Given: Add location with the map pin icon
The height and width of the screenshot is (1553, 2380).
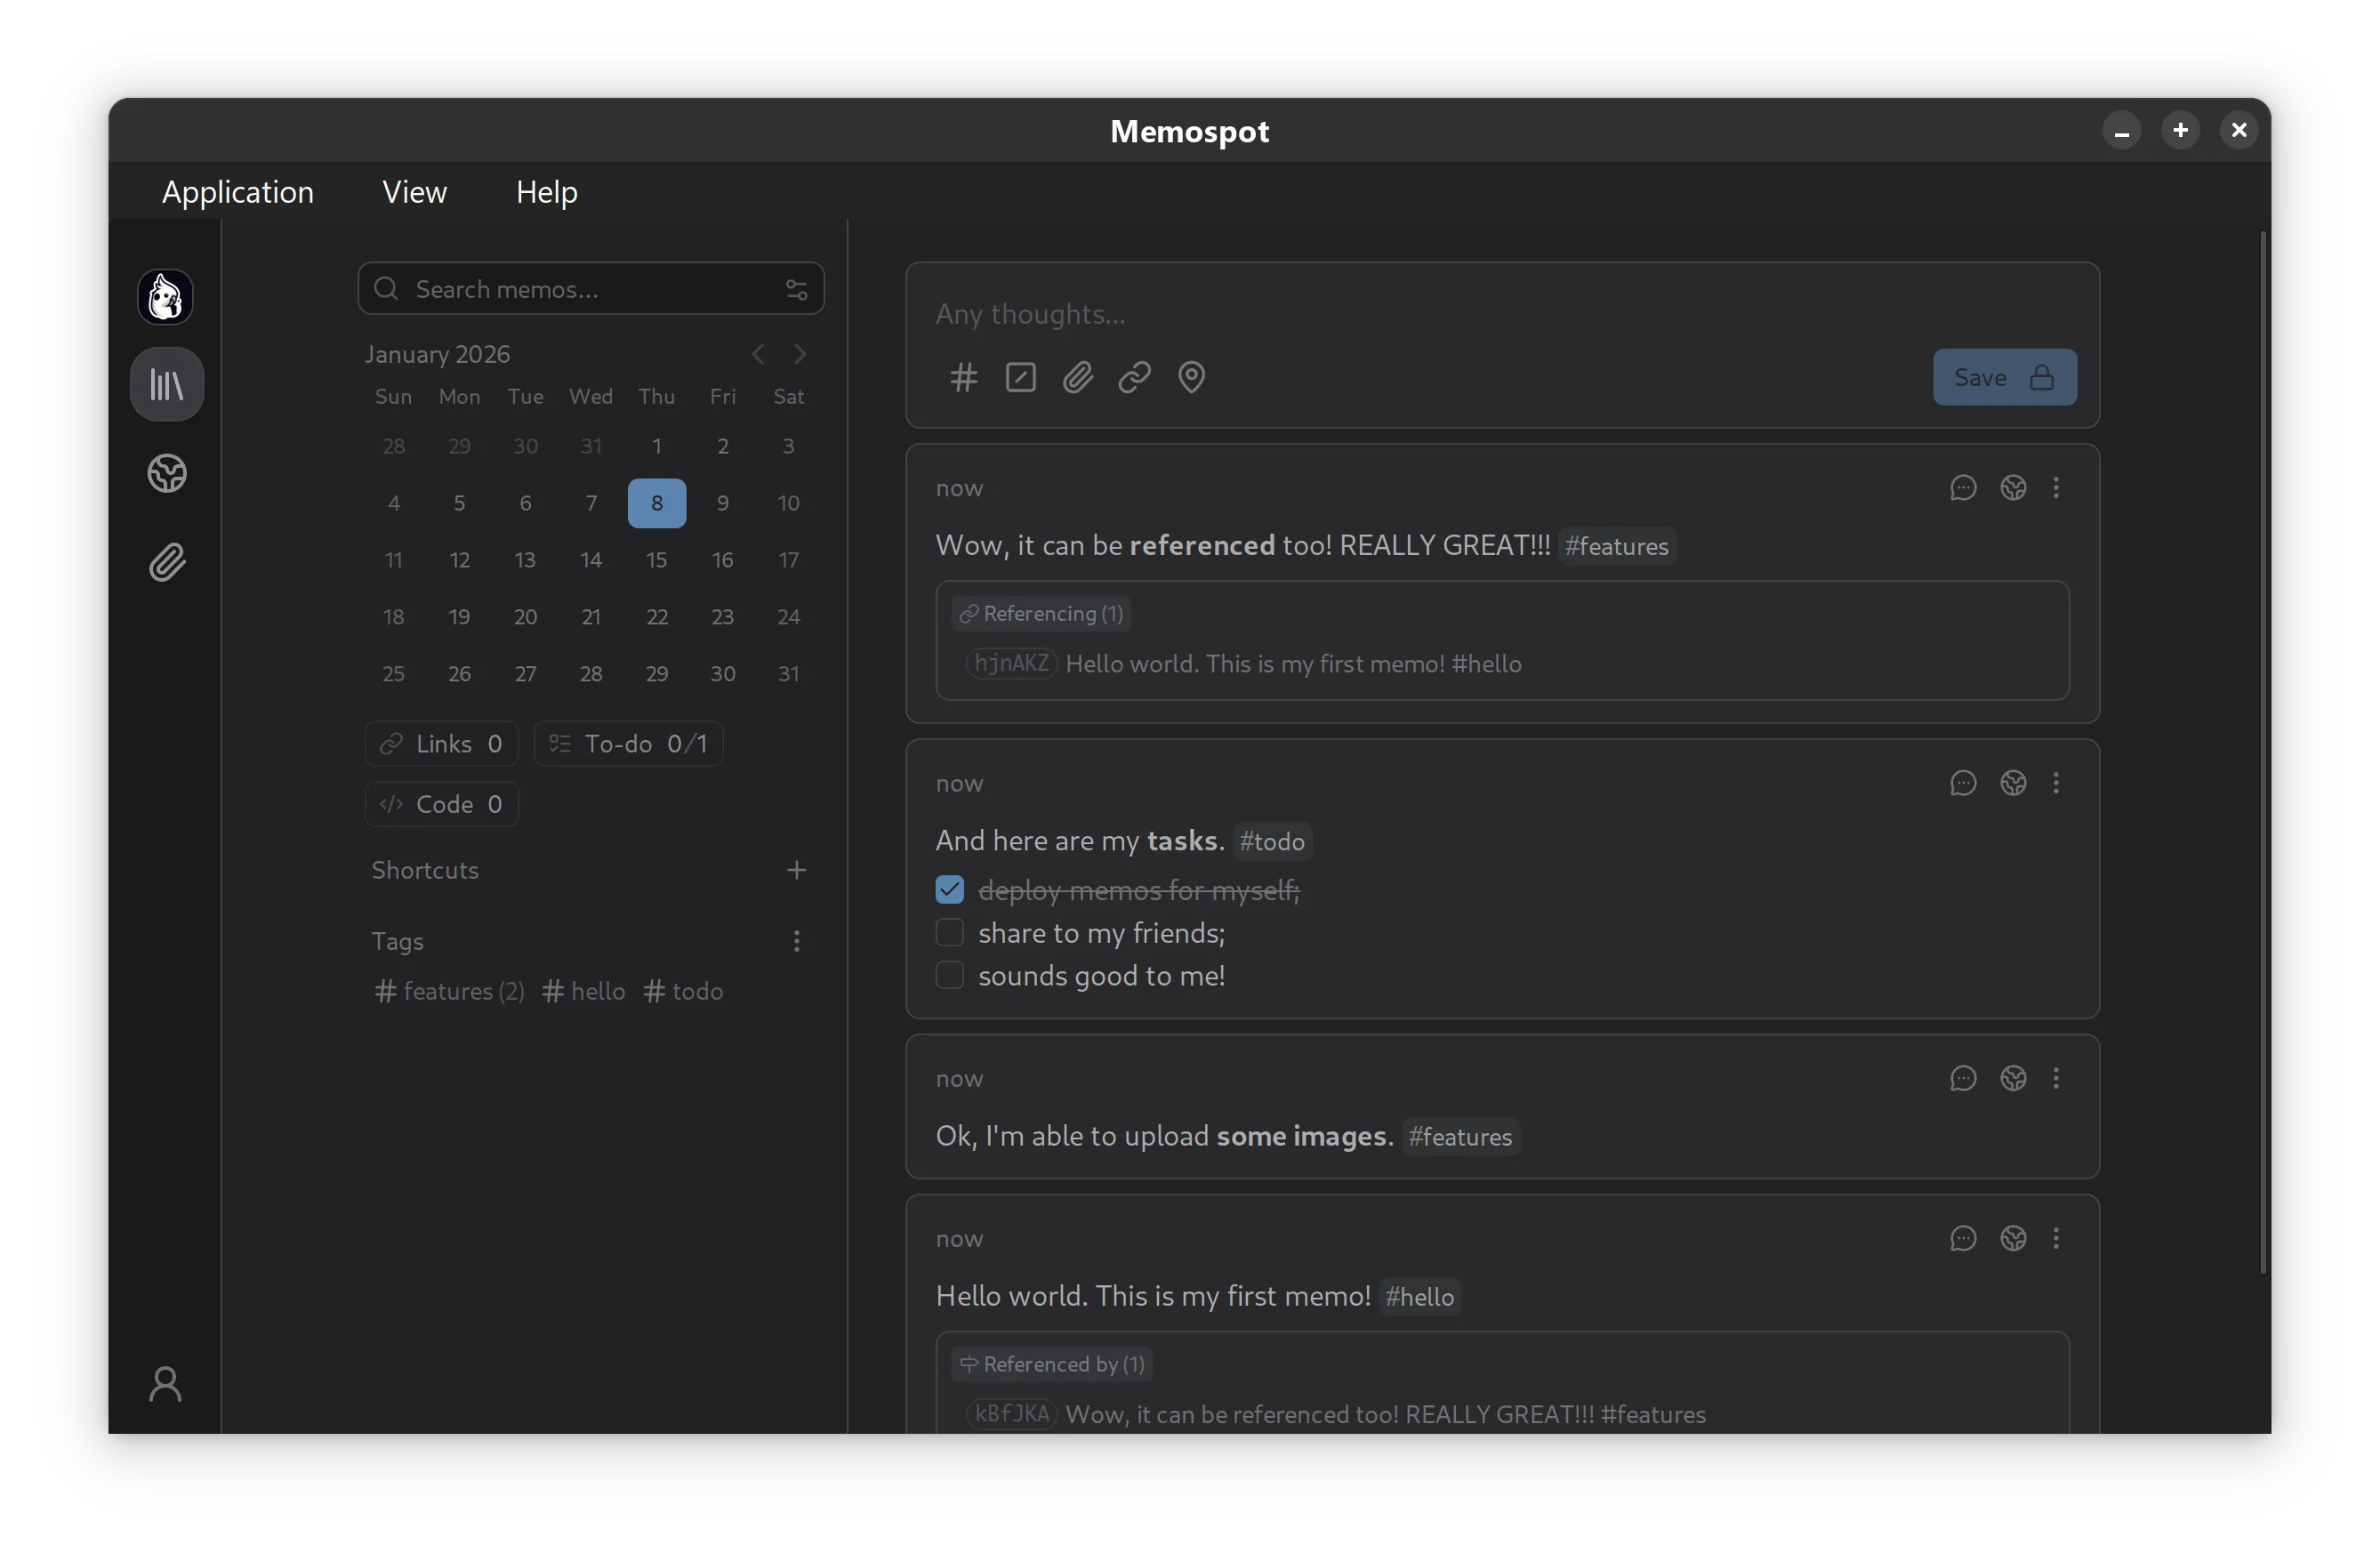Looking at the screenshot, I should click(1191, 377).
